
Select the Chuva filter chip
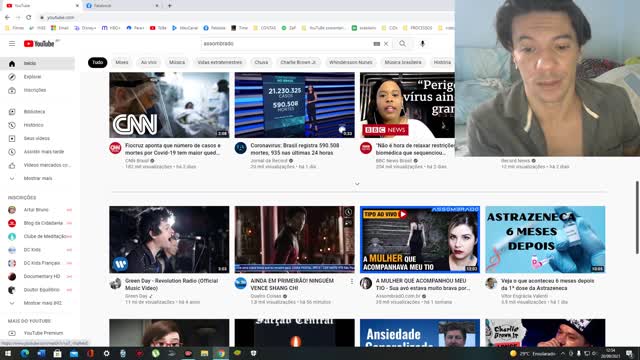tap(261, 62)
